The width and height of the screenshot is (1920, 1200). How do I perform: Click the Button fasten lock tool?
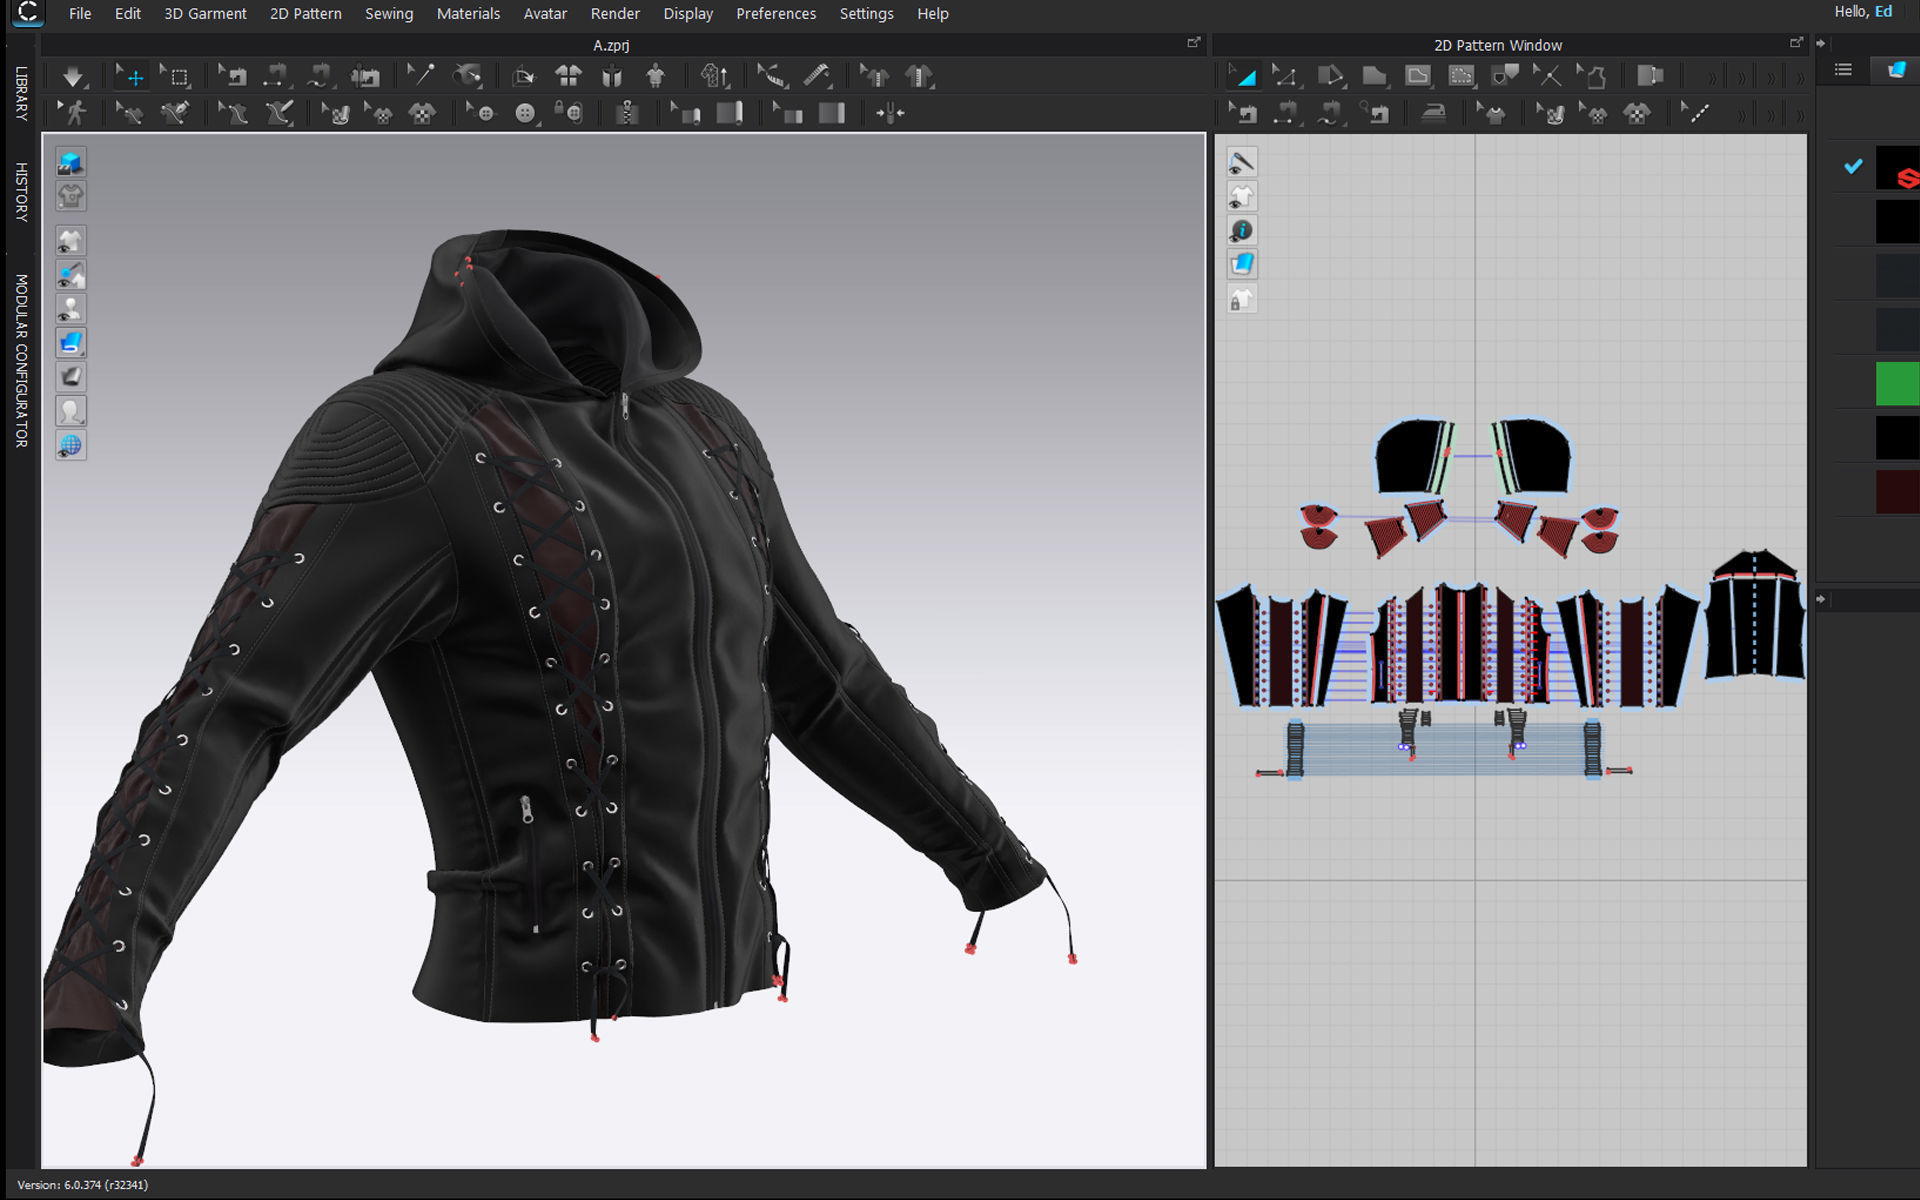(x=569, y=113)
